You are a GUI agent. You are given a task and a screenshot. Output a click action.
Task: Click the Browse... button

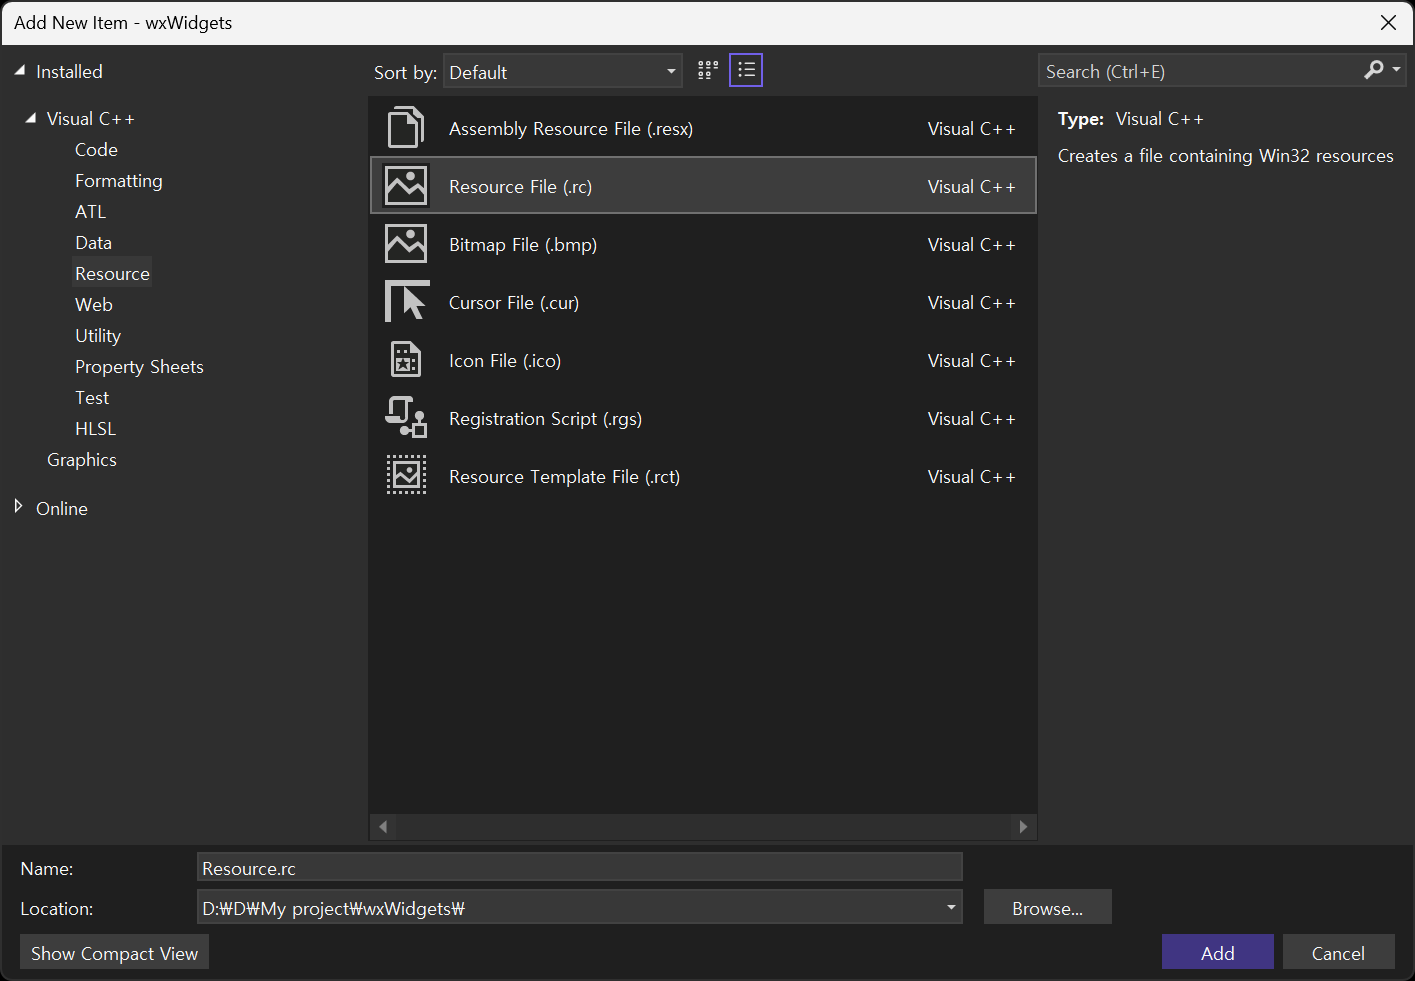pyautogui.click(x=1047, y=907)
